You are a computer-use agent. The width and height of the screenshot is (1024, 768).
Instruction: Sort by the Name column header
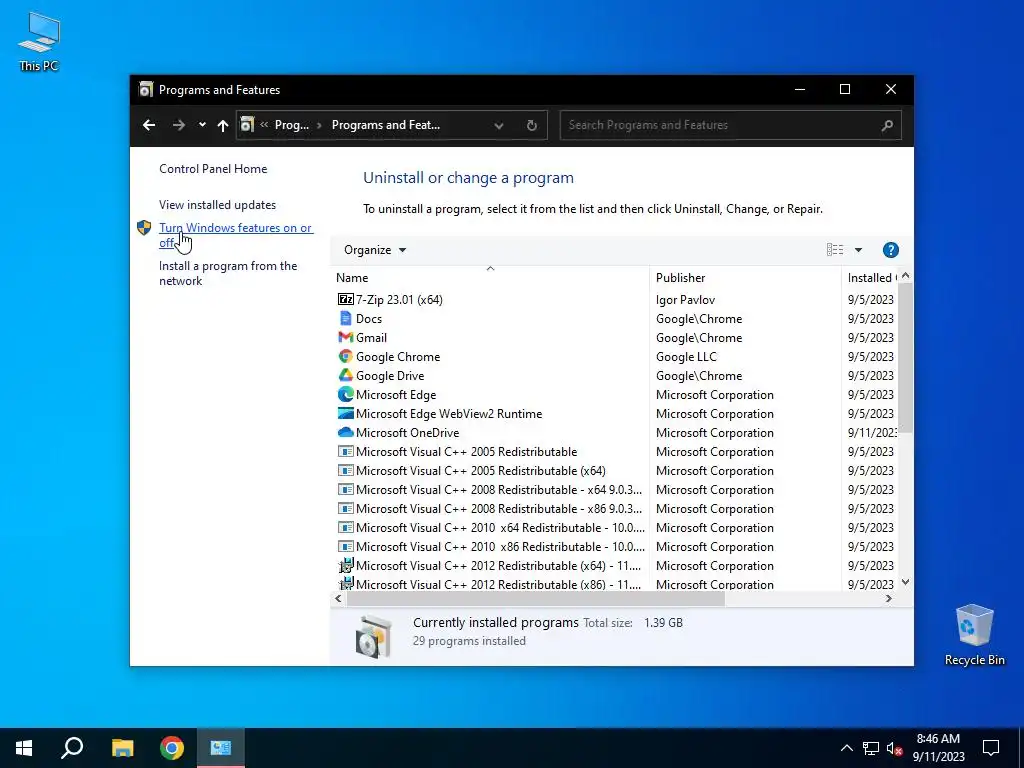pyautogui.click(x=490, y=278)
